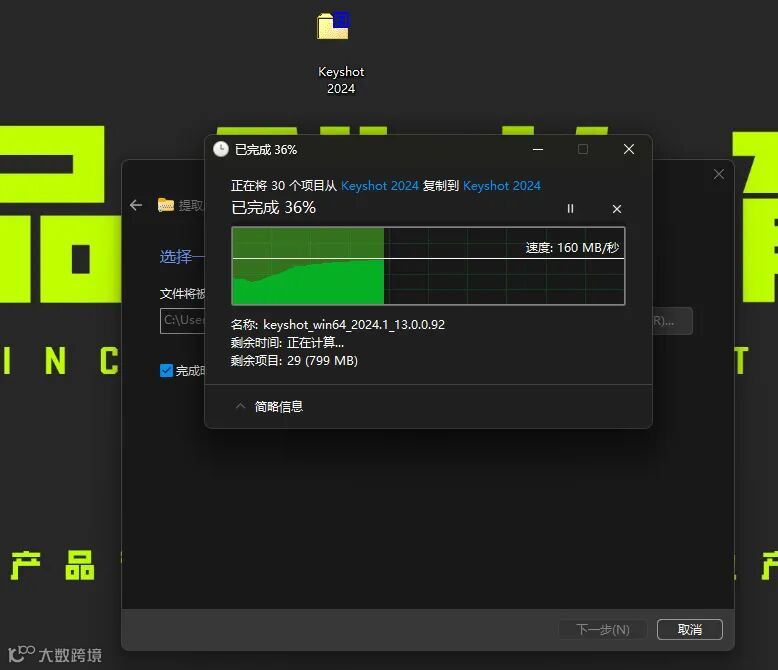
Task: Open the Keyshot 2024 desktop folder icon
Action: pyautogui.click(x=333, y=26)
